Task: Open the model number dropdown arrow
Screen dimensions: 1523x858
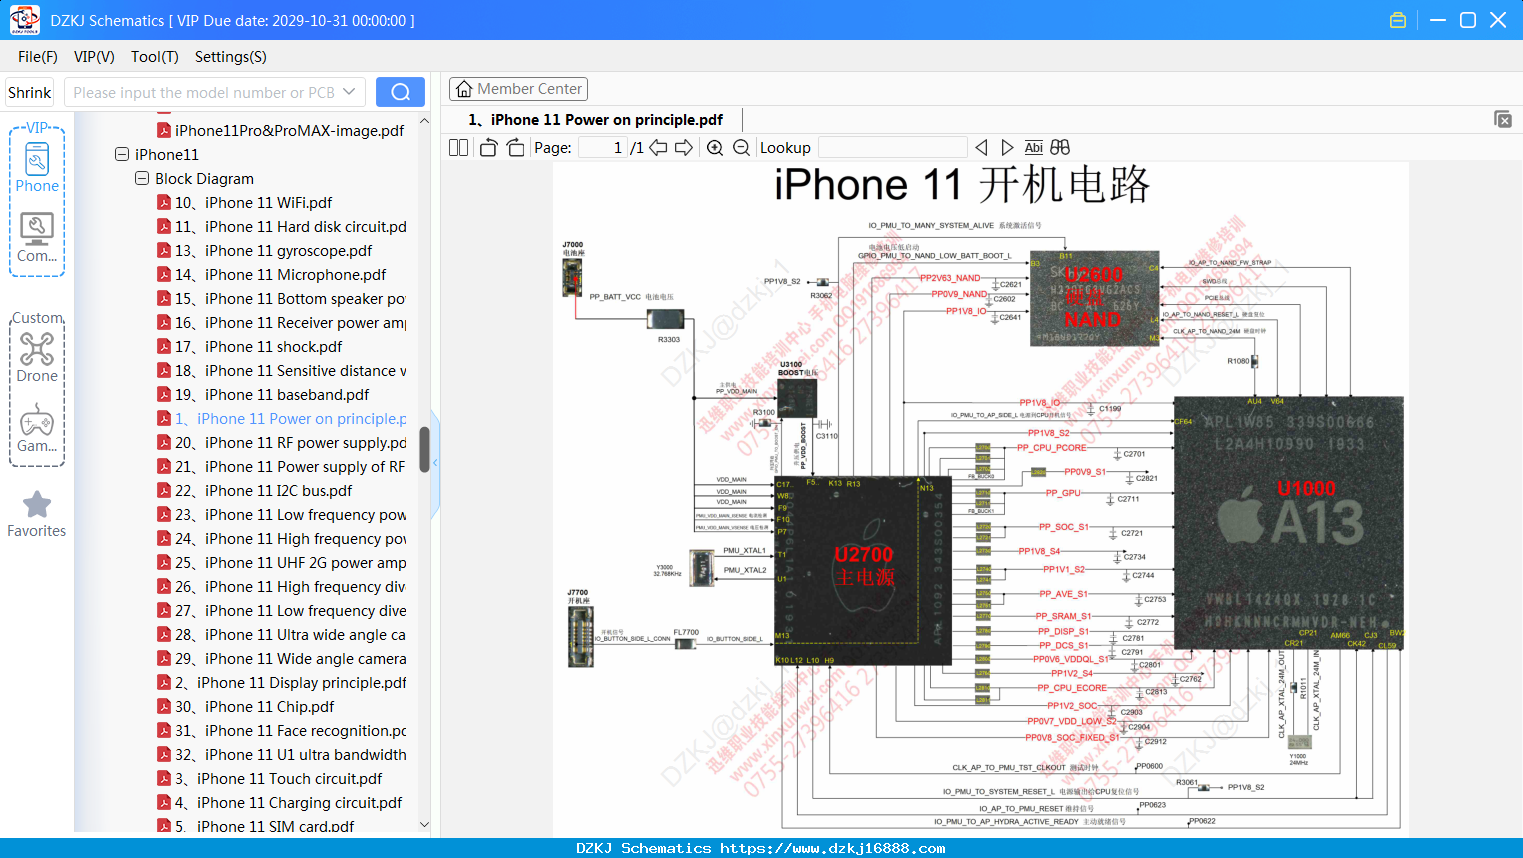Action: 349,92
